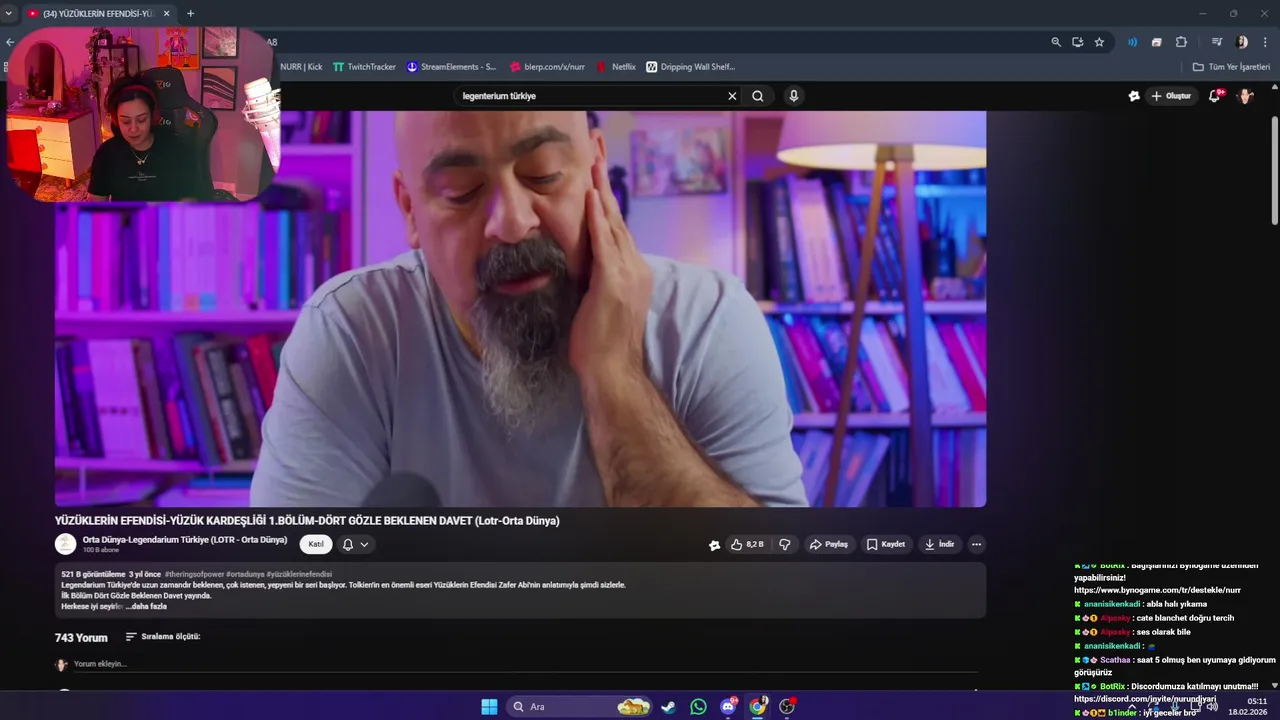Click the 743 Yorum comment count
Screen dimensions: 1280x720
pyautogui.click(x=81, y=638)
